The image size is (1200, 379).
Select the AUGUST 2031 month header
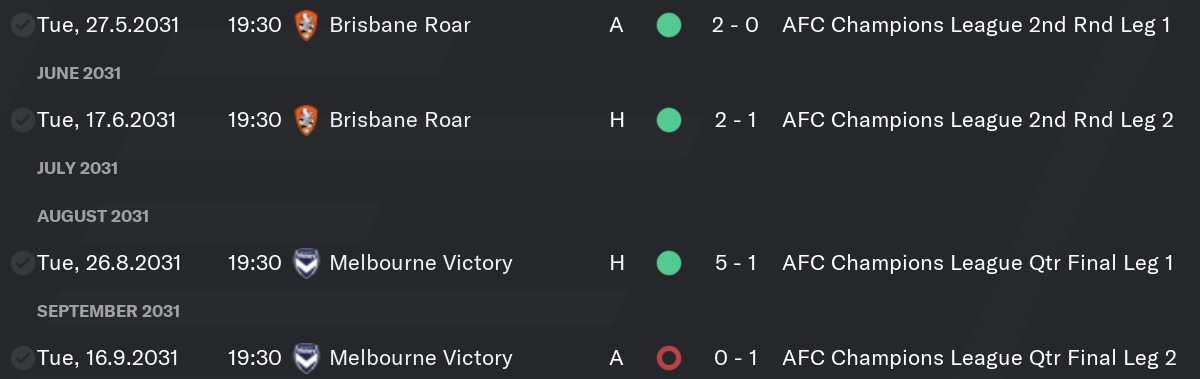tap(93, 216)
